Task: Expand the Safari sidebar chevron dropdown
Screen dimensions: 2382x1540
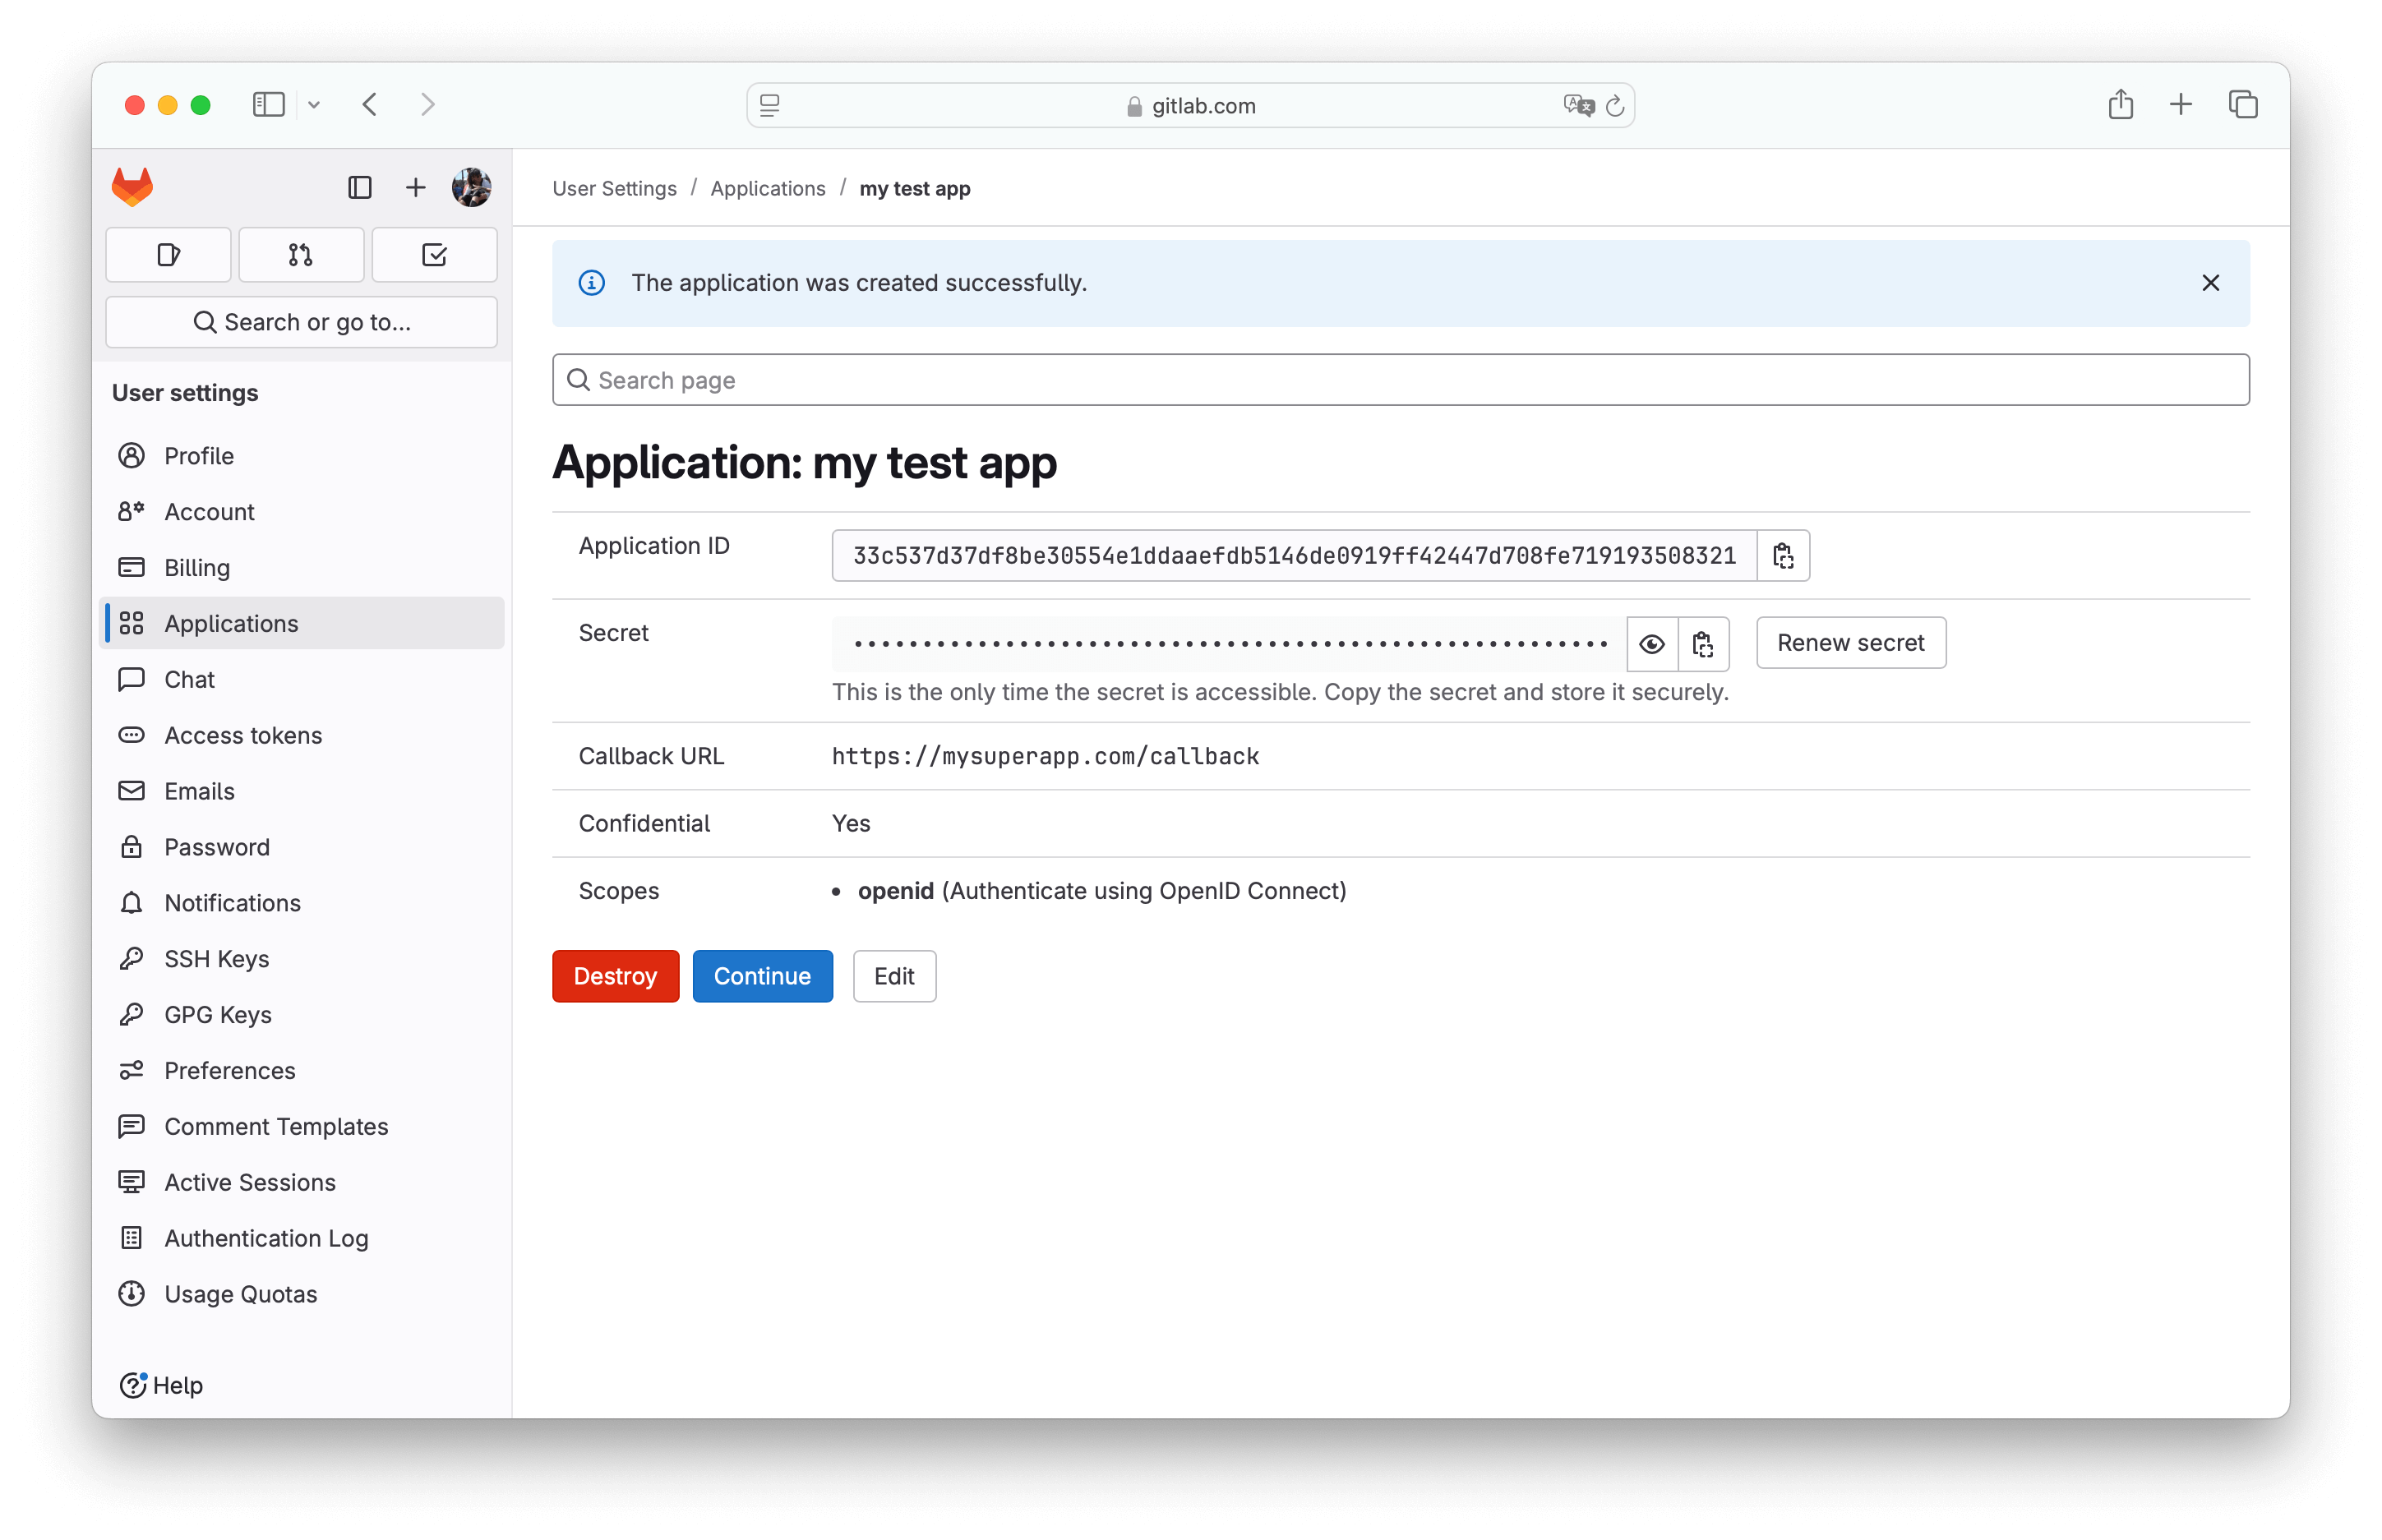Action: tap(315, 105)
